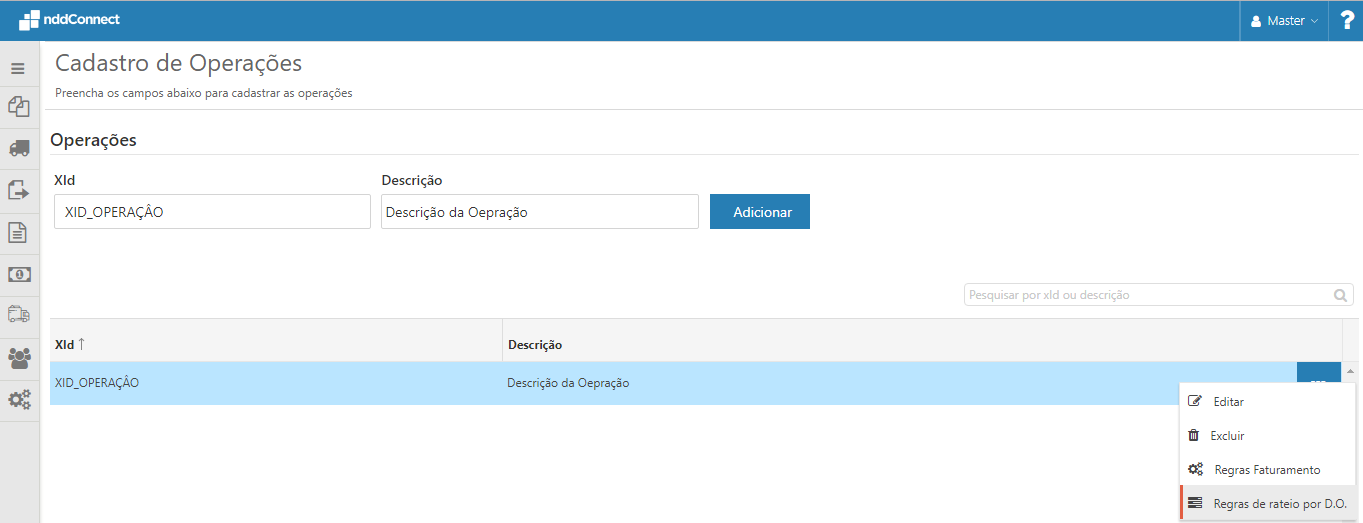
Task: Click the Regras Faturamento gears icon
Action: coord(1195,469)
